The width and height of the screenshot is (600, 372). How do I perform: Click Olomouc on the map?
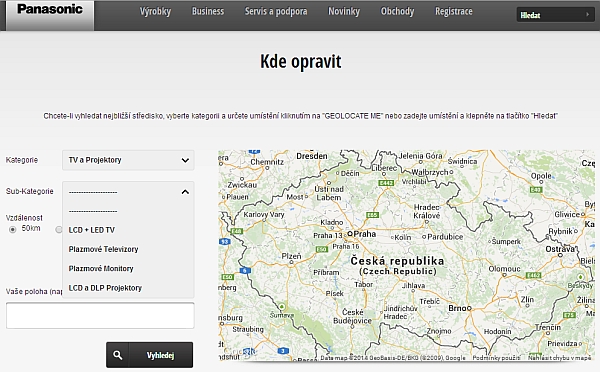[504, 269]
